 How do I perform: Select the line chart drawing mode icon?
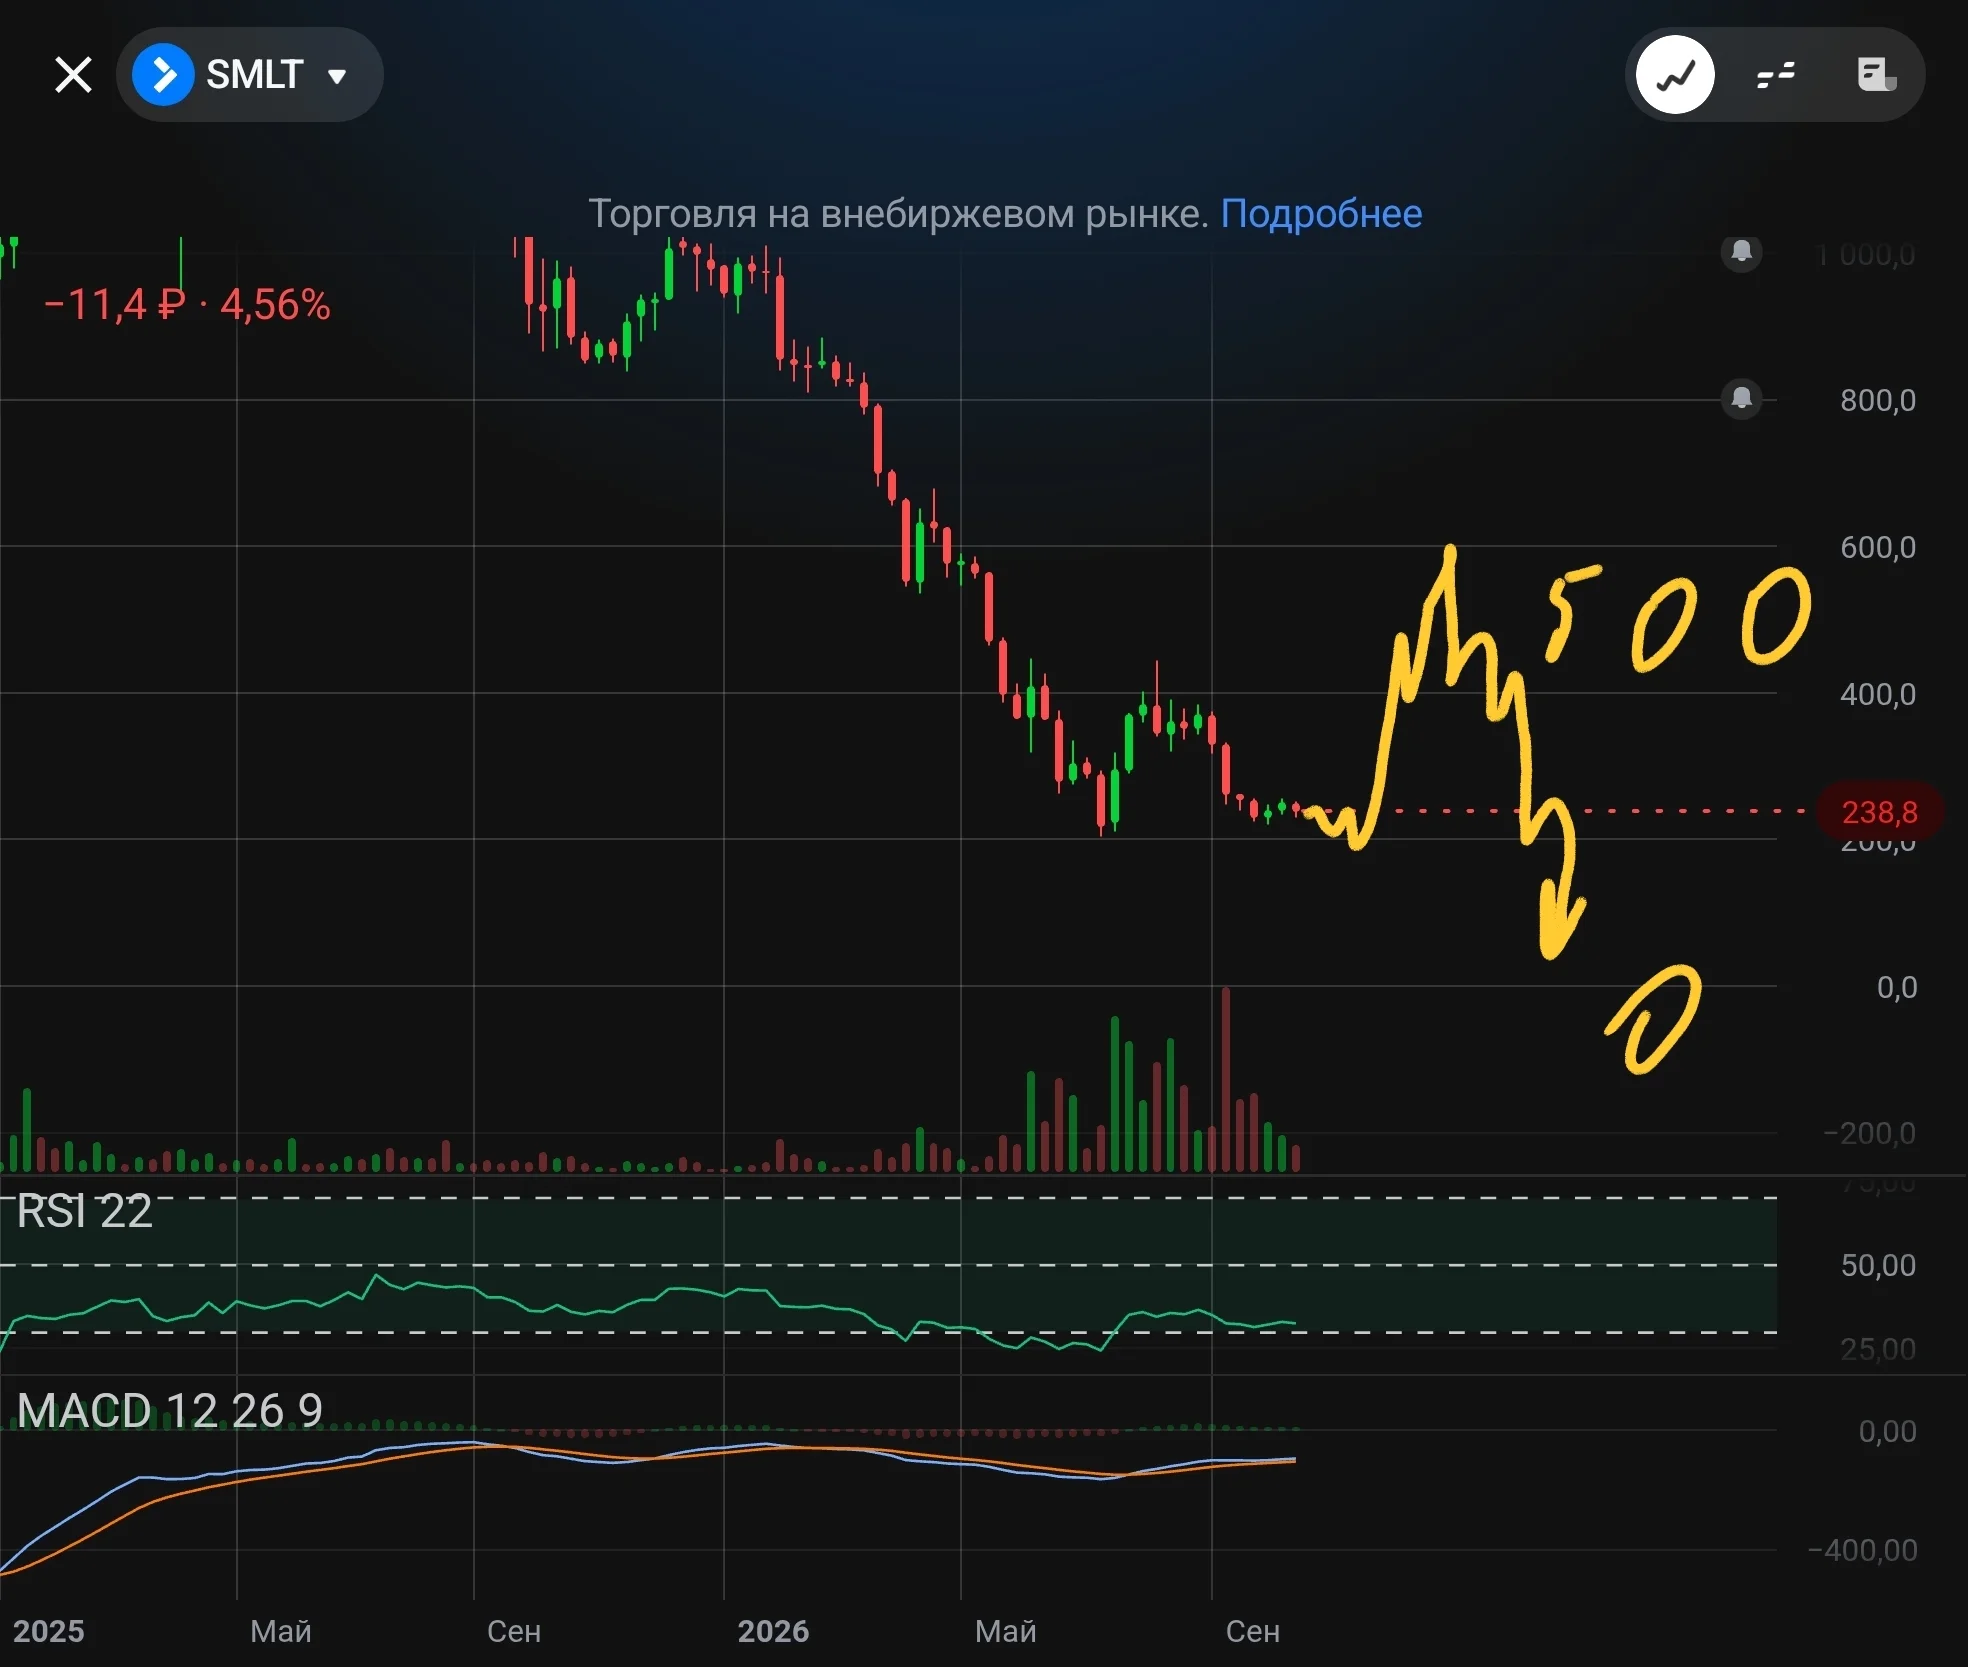coord(1675,75)
